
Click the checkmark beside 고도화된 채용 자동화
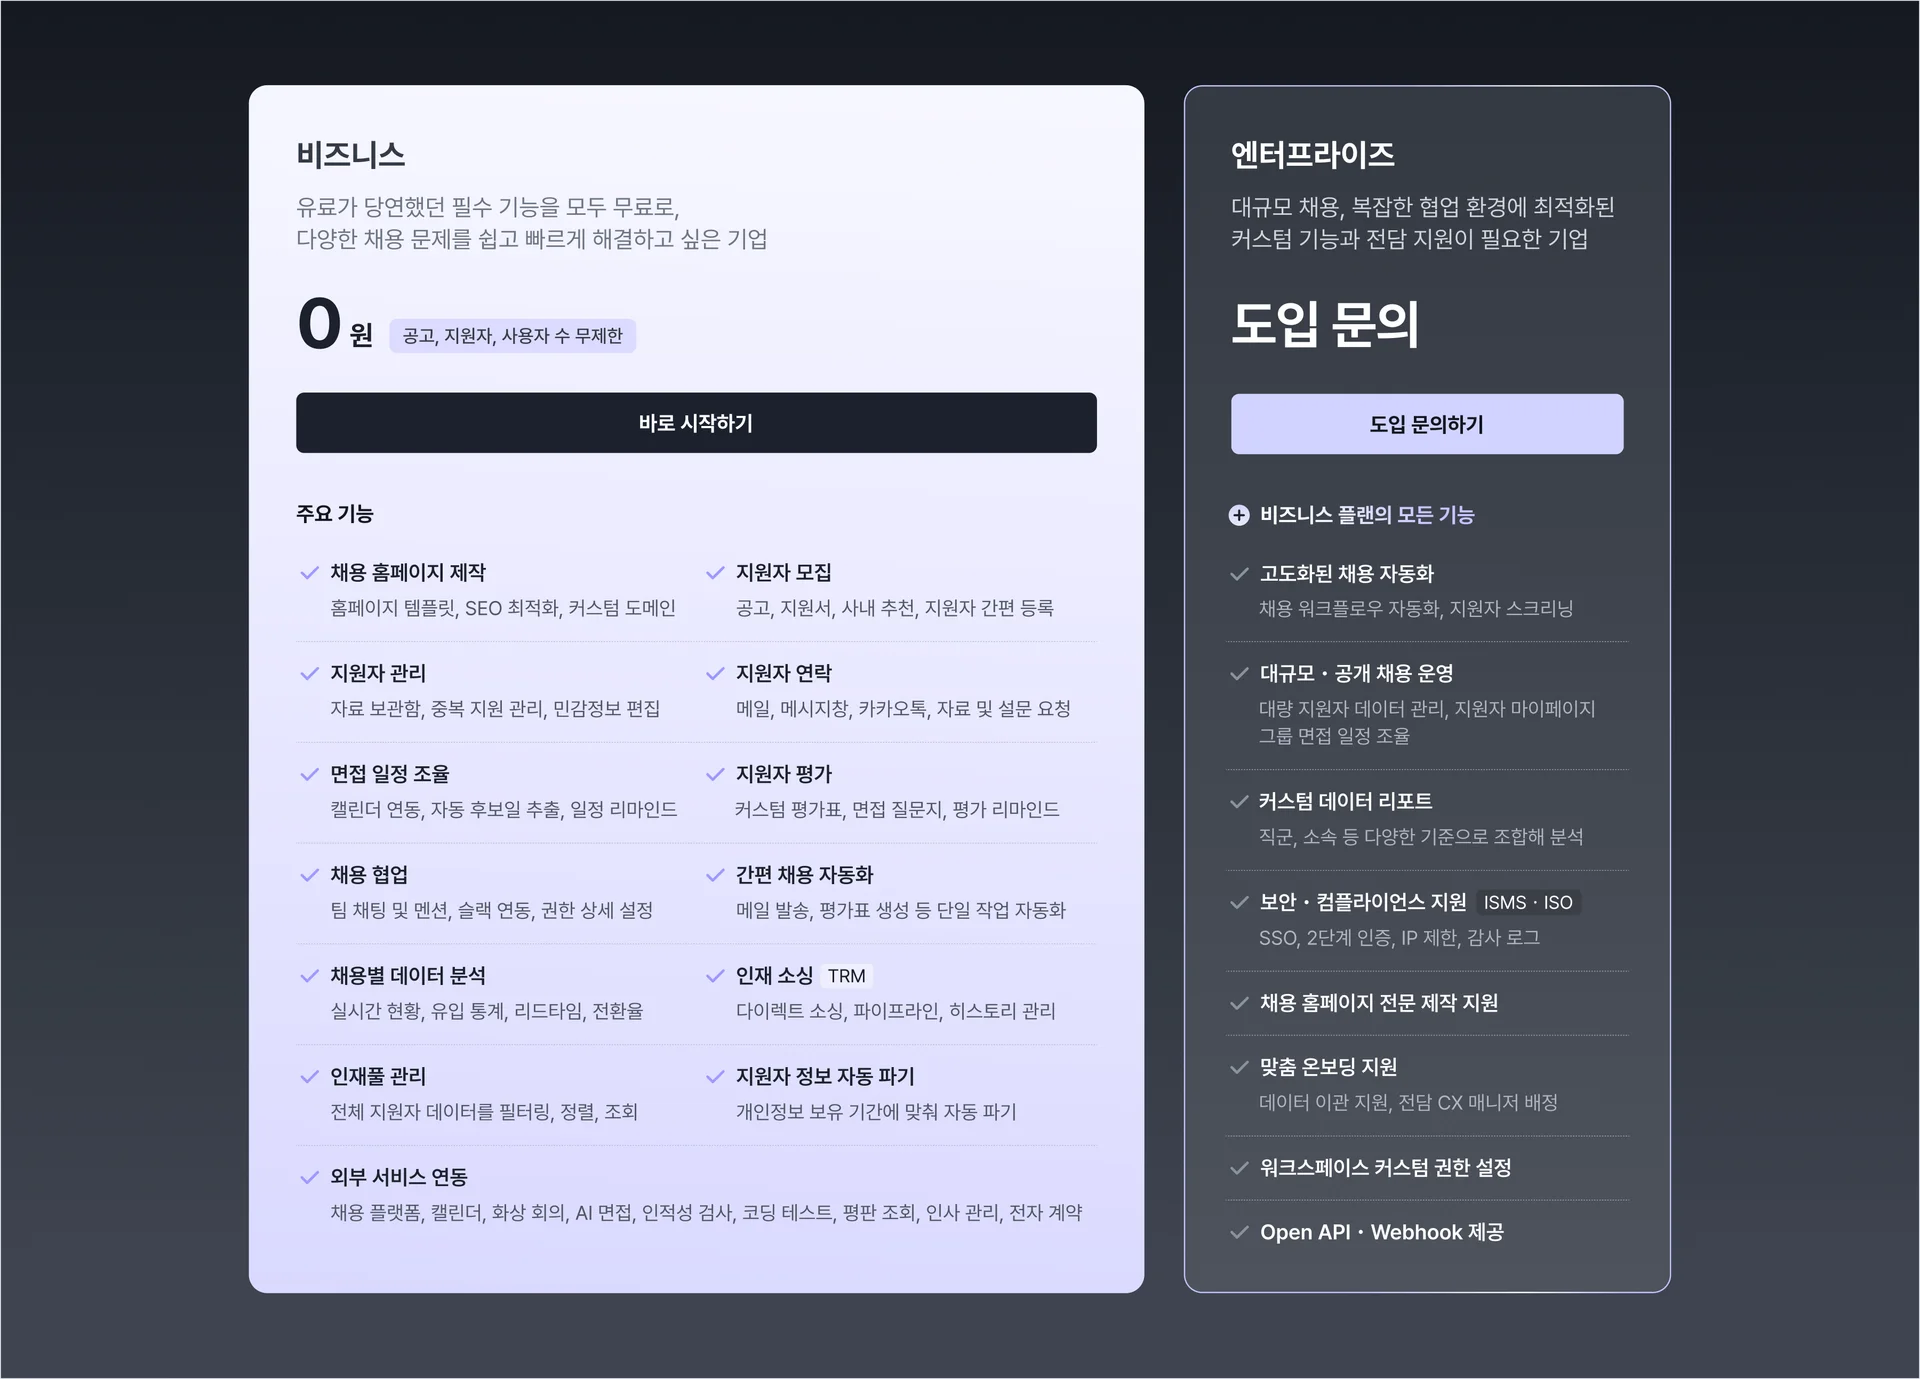1239,574
